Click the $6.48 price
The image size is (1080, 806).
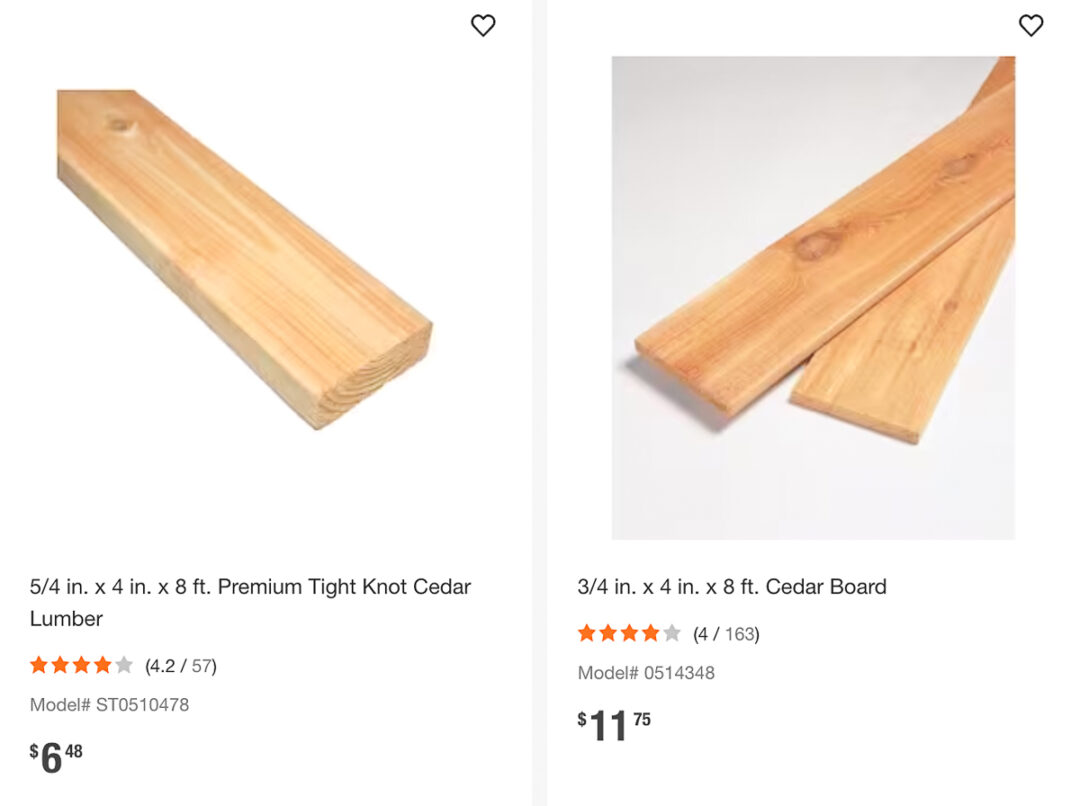(56, 757)
